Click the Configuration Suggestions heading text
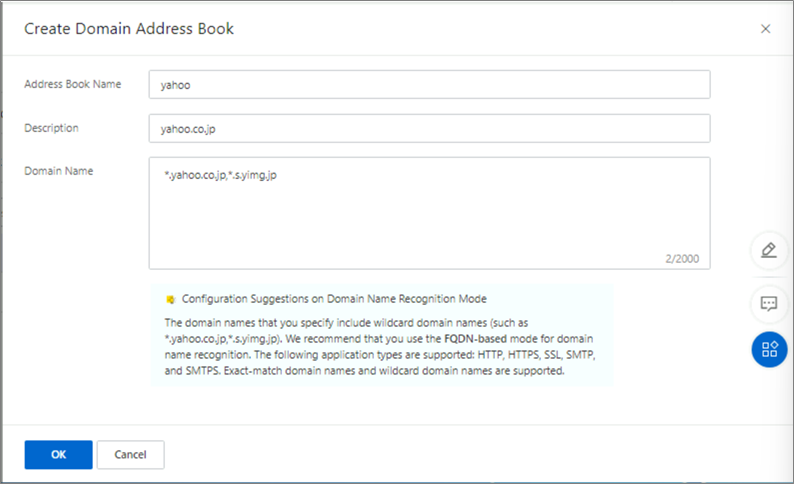Screen dimensions: 794x484 (x=334, y=299)
